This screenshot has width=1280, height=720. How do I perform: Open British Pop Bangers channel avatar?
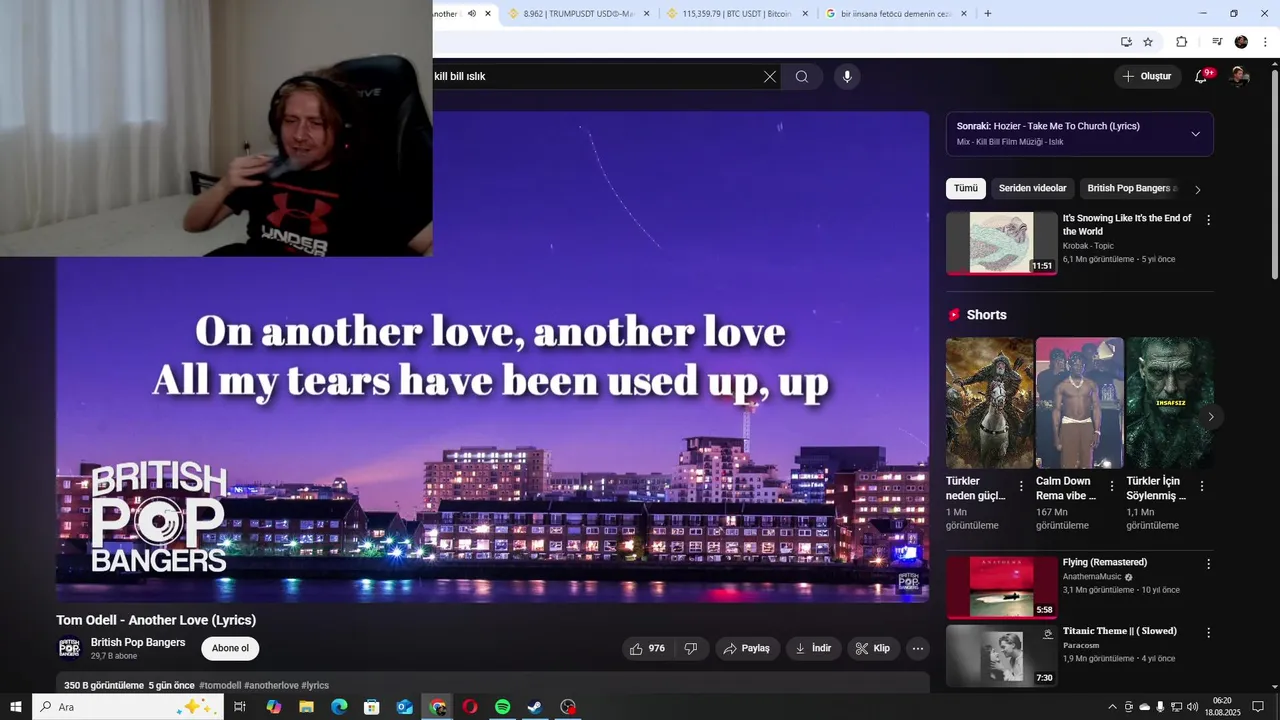click(x=69, y=648)
